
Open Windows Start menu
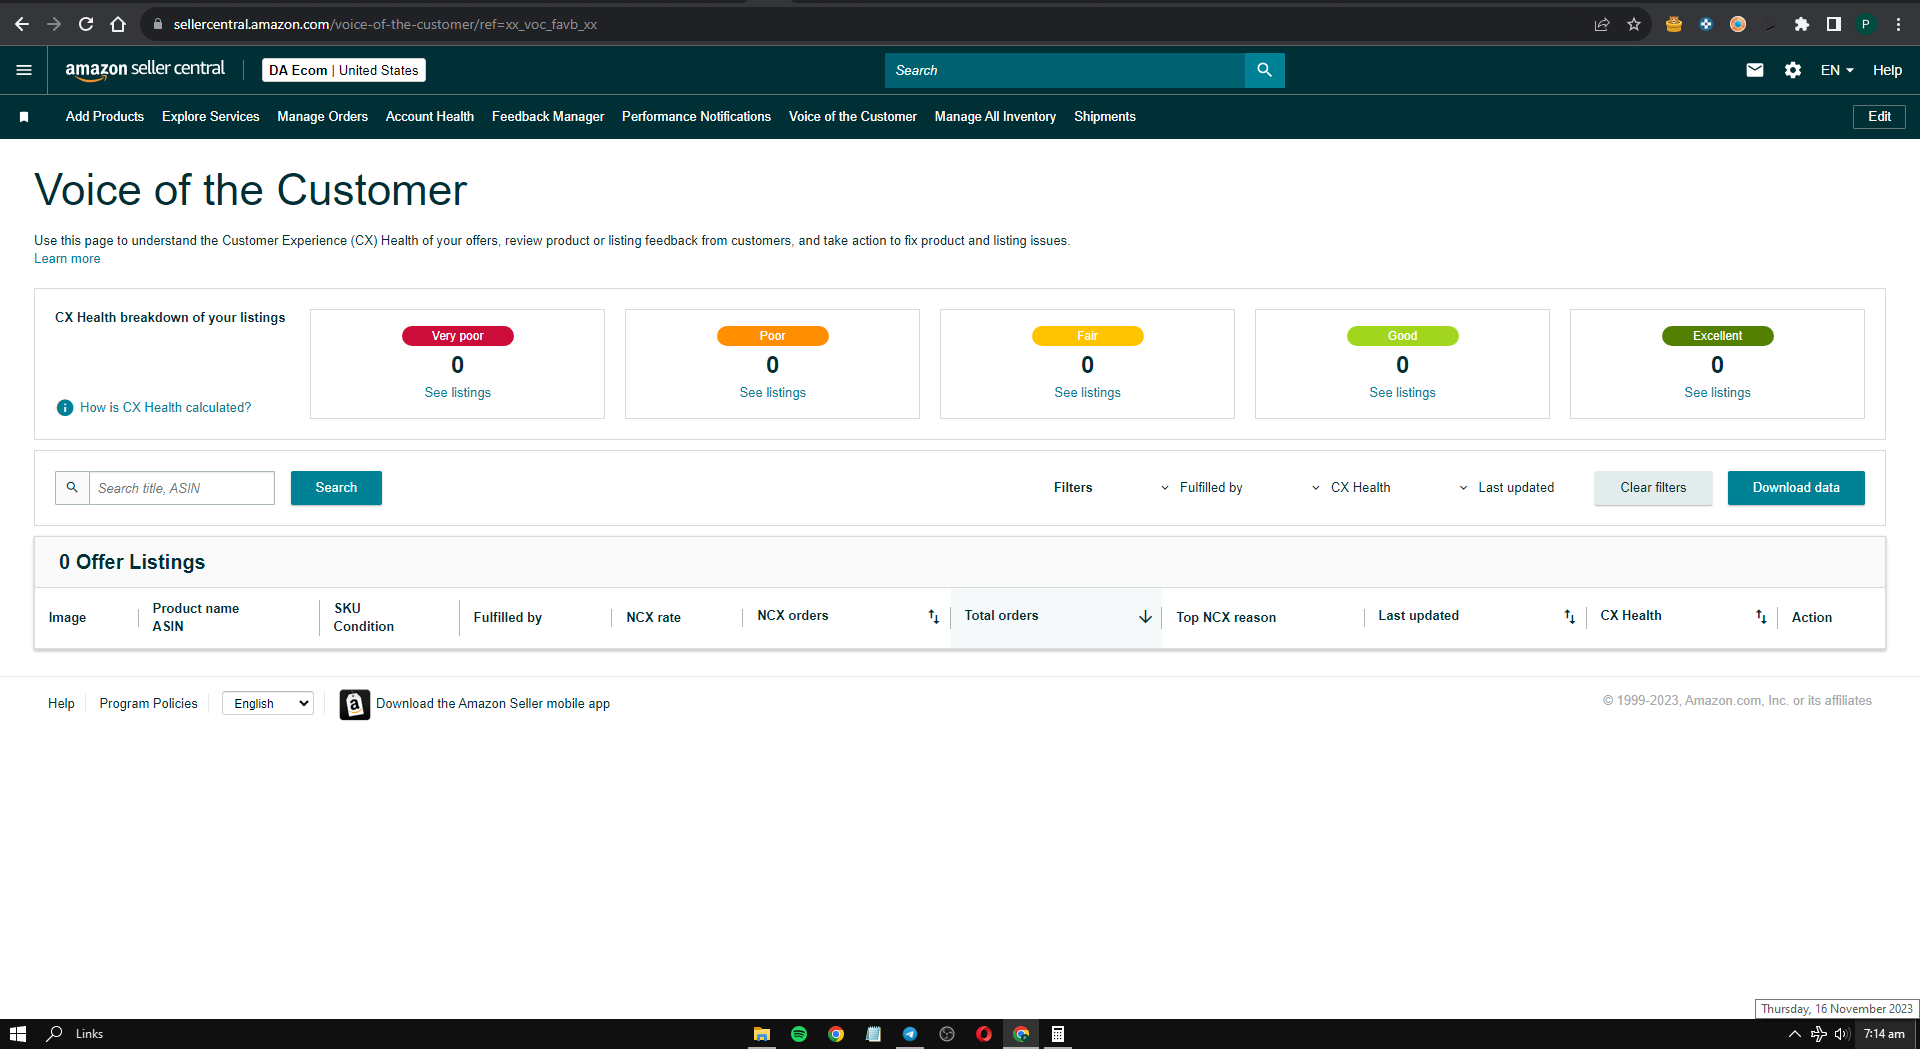pos(17,1034)
